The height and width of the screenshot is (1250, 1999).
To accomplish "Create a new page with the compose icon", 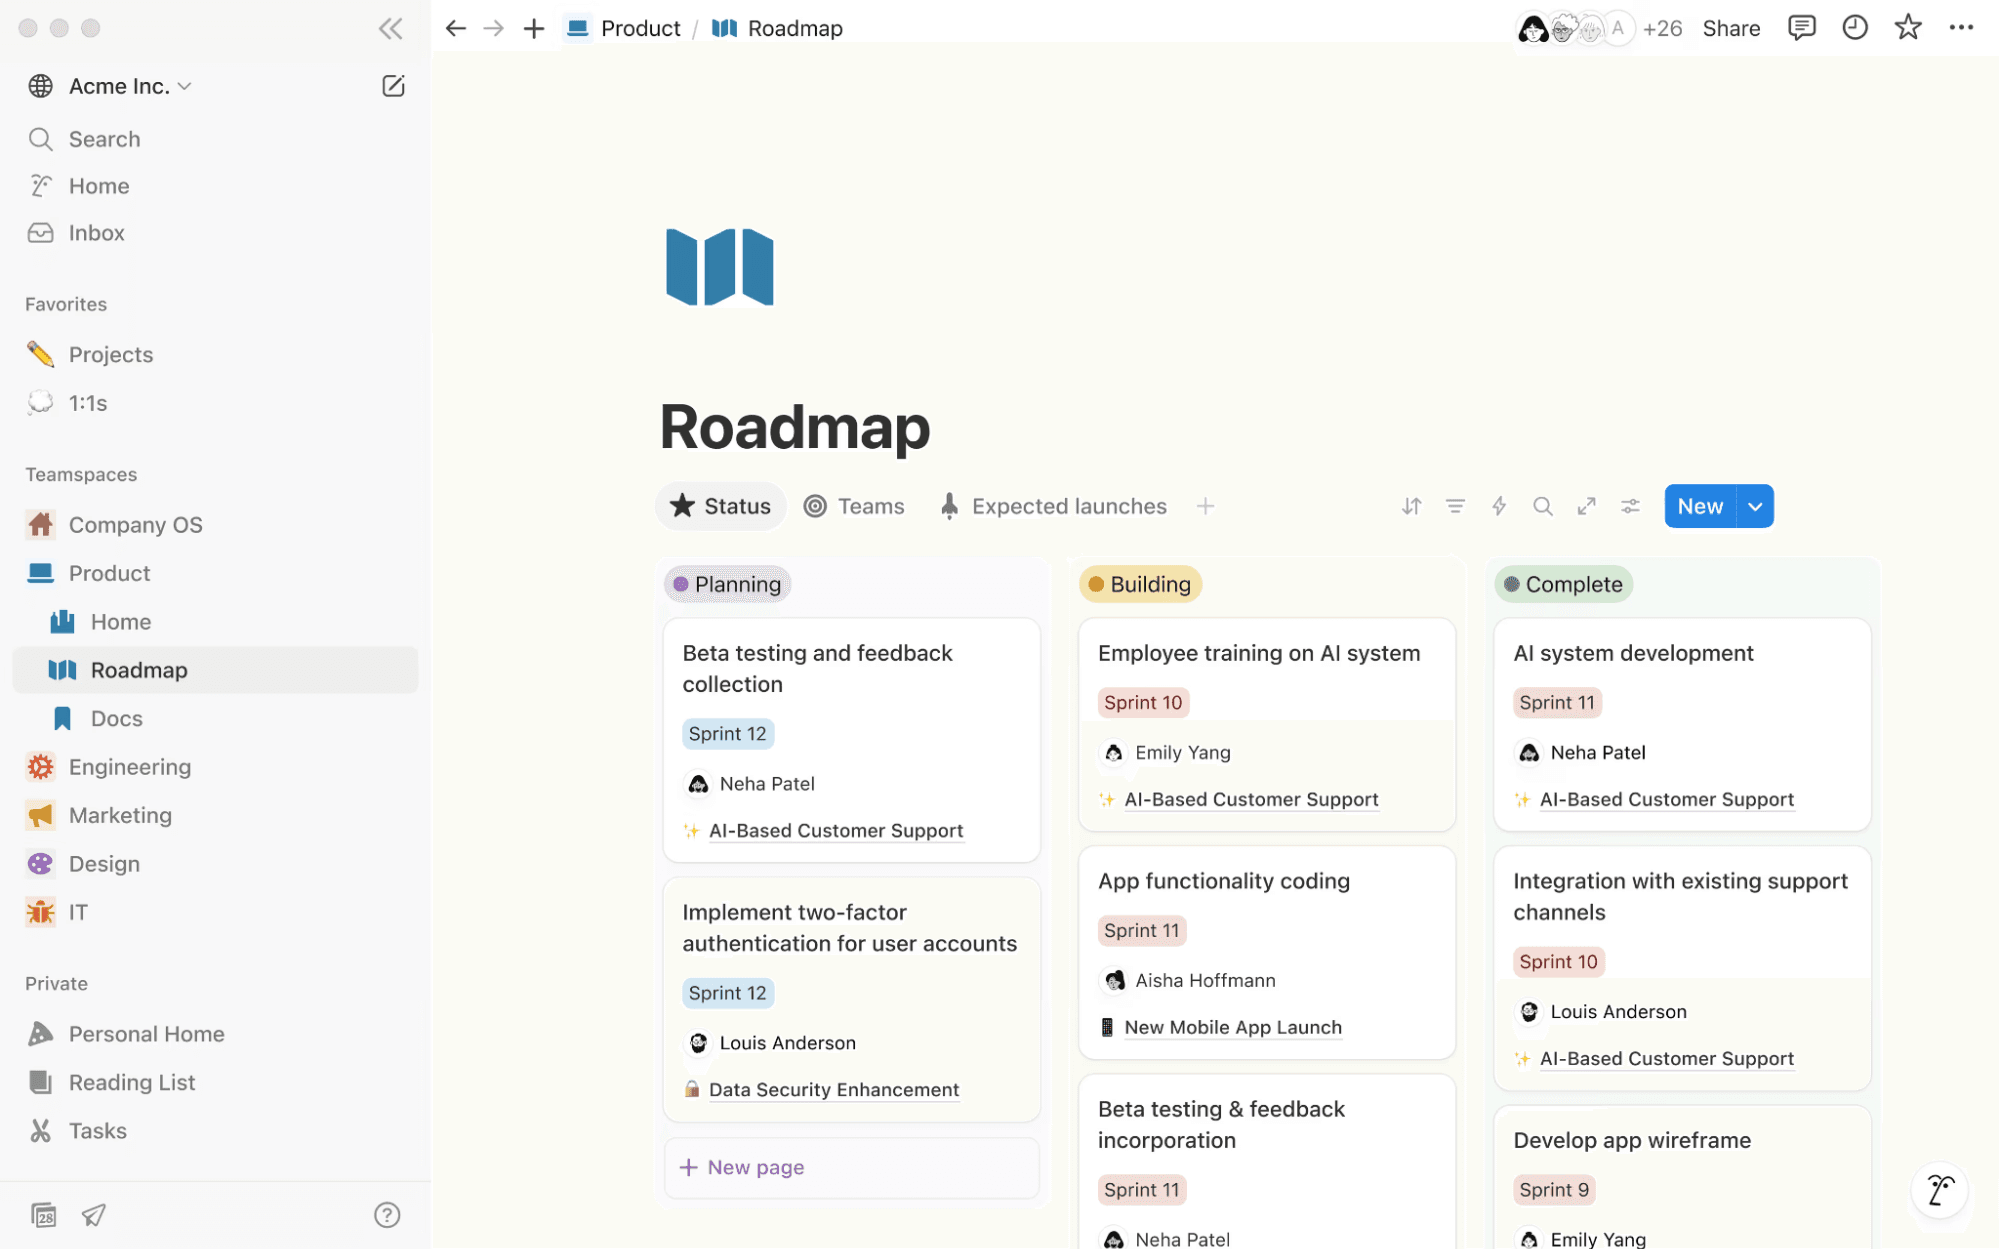I will pos(393,86).
